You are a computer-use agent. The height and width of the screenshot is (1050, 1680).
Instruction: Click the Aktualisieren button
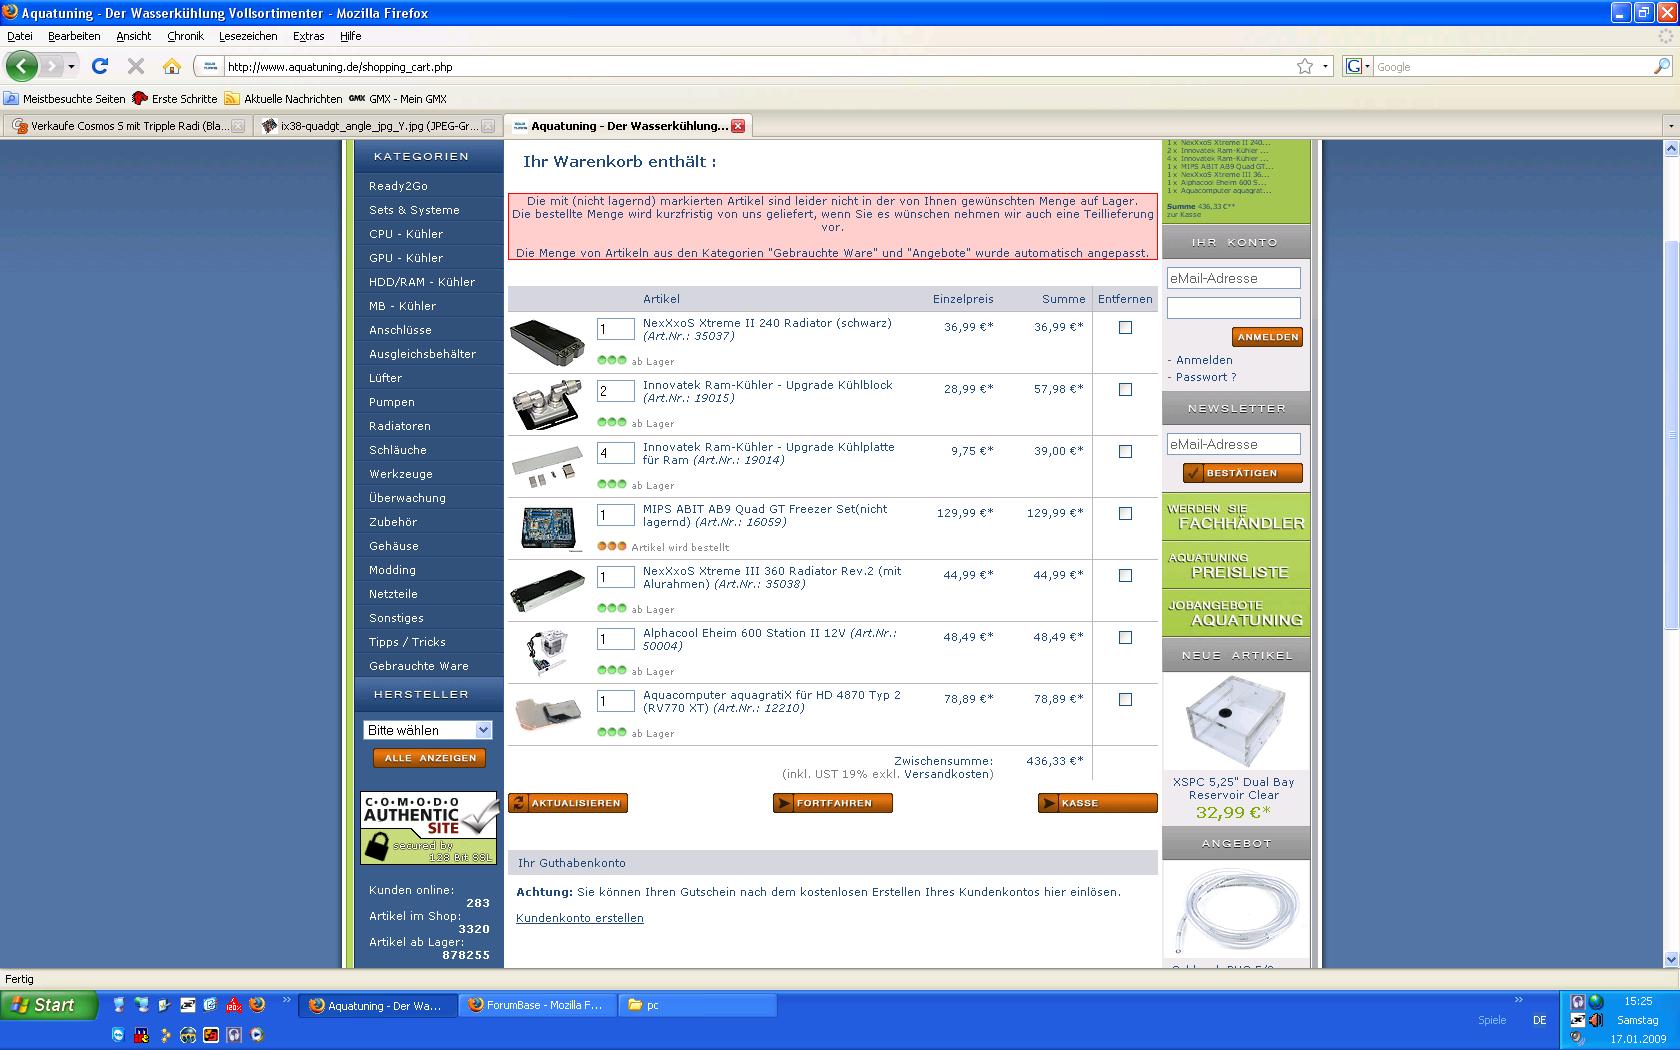tap(568, 803)
